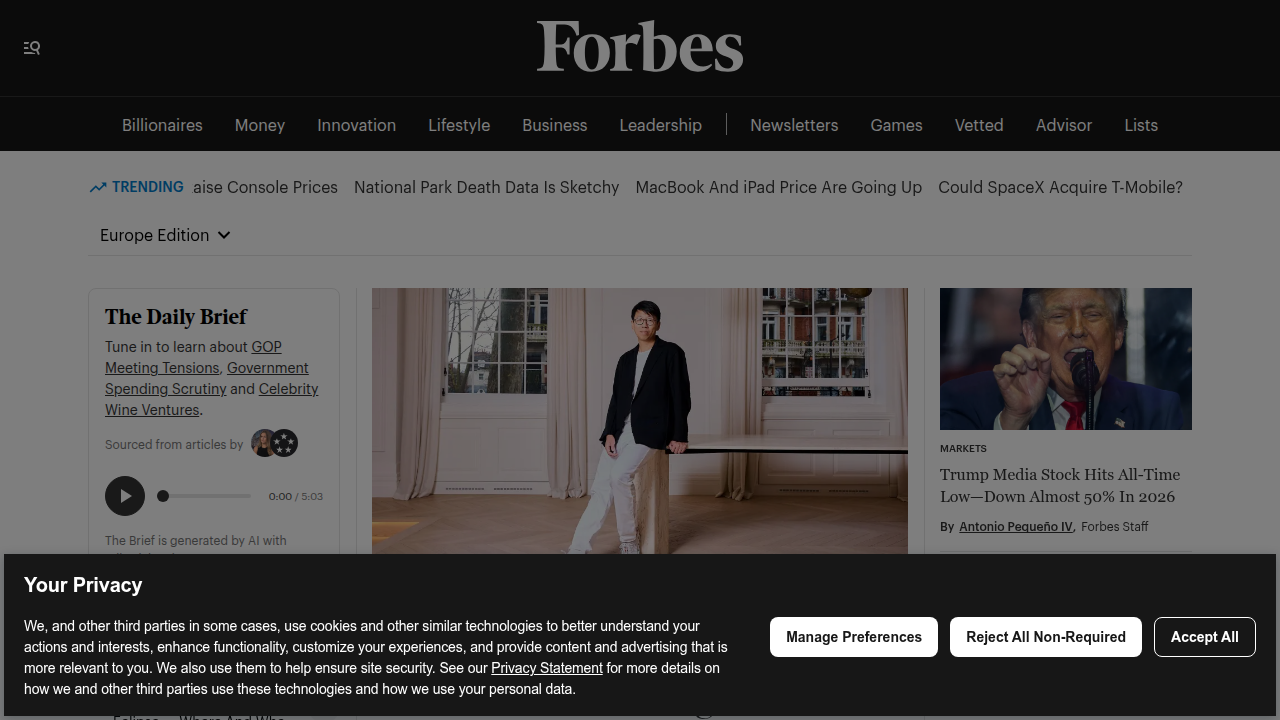Click the Forbes logo

point(640,47)
